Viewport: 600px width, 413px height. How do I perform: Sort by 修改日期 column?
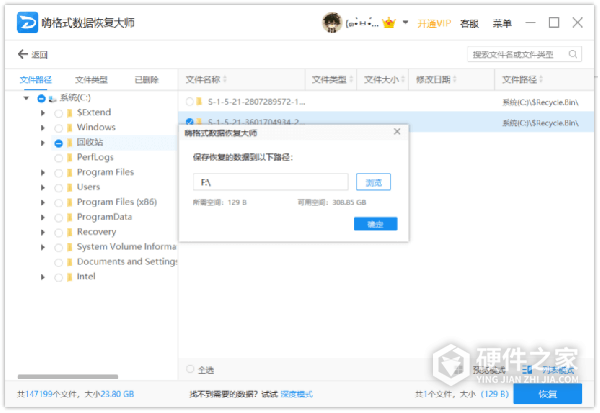[436, 79]
